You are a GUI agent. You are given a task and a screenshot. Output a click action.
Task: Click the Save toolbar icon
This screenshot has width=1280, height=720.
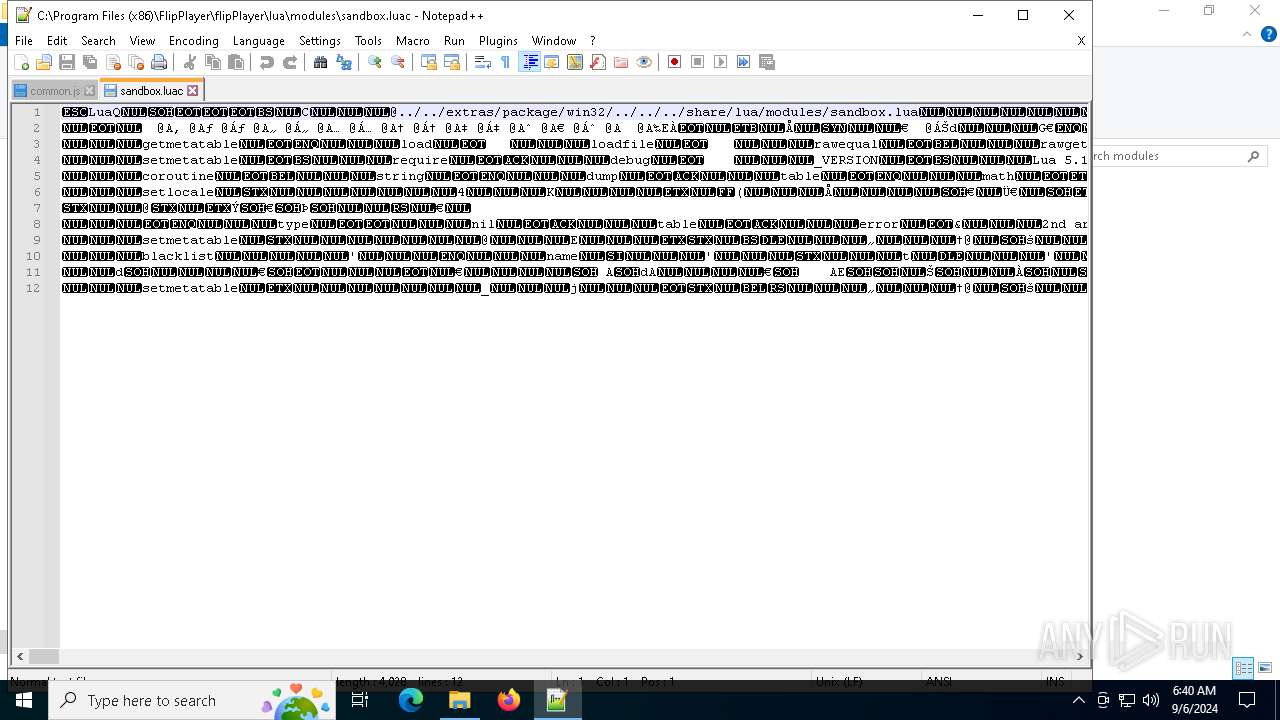(67, 62)
